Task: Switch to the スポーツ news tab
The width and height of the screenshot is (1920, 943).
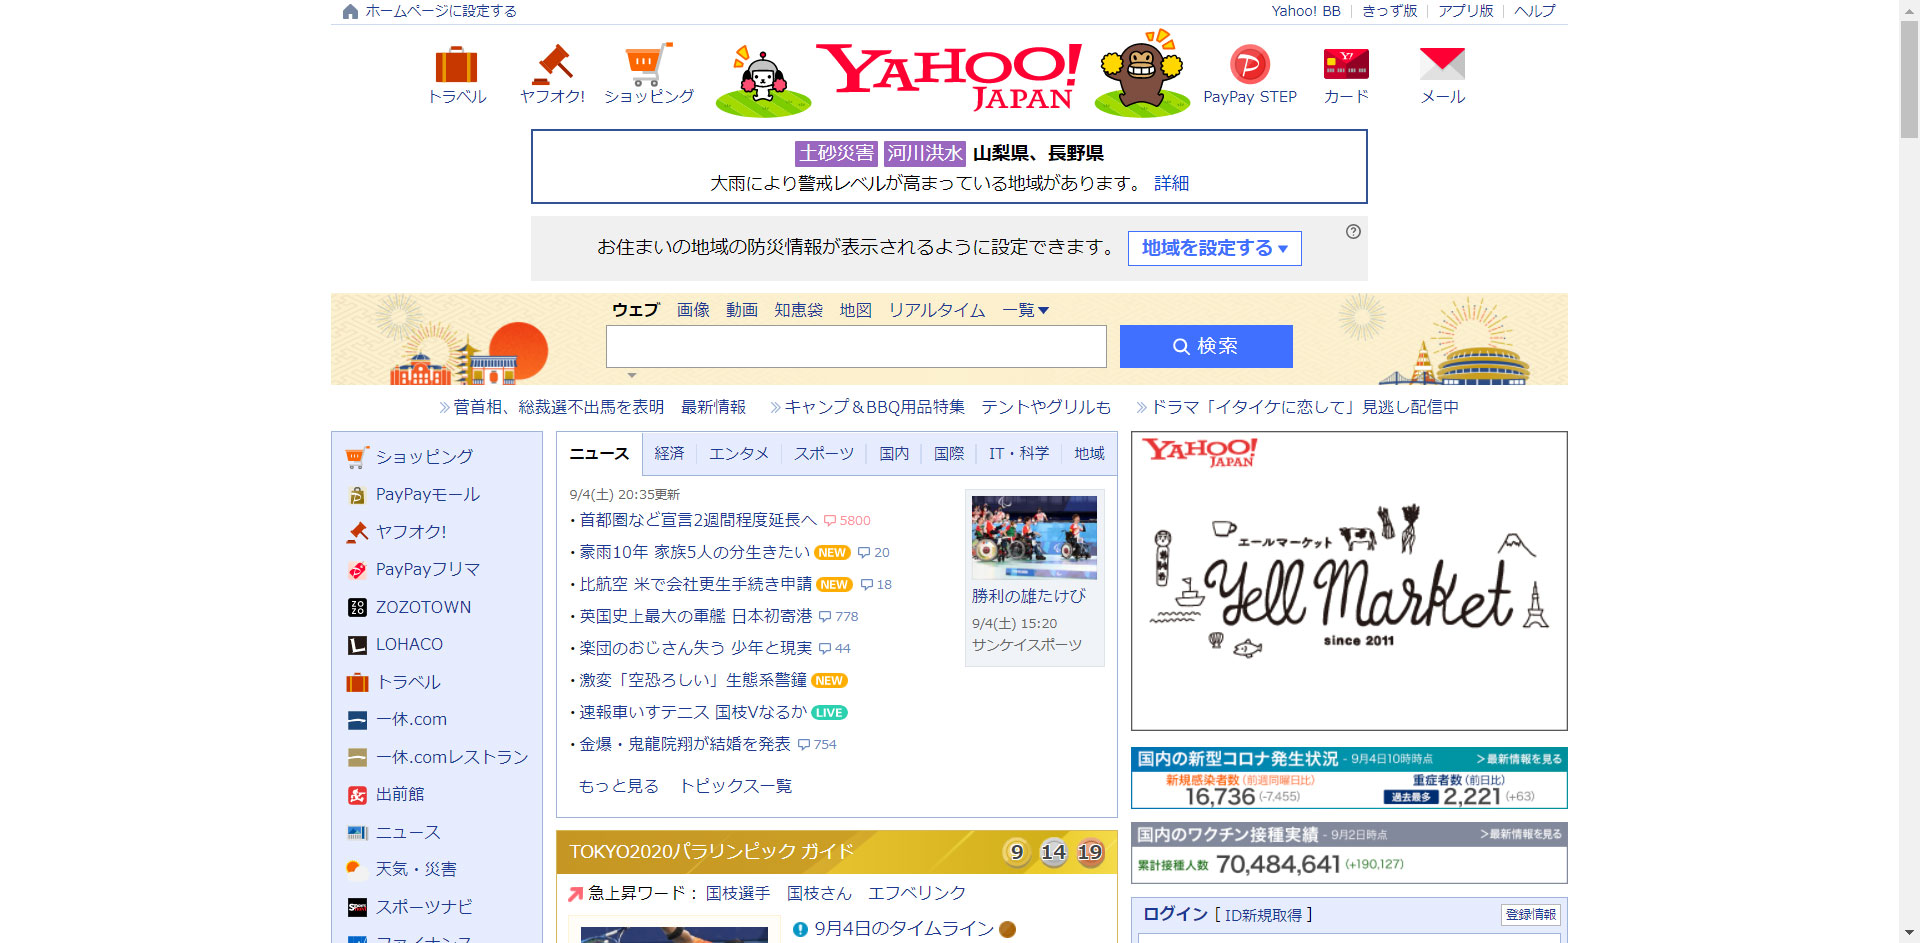Action: 824,454
